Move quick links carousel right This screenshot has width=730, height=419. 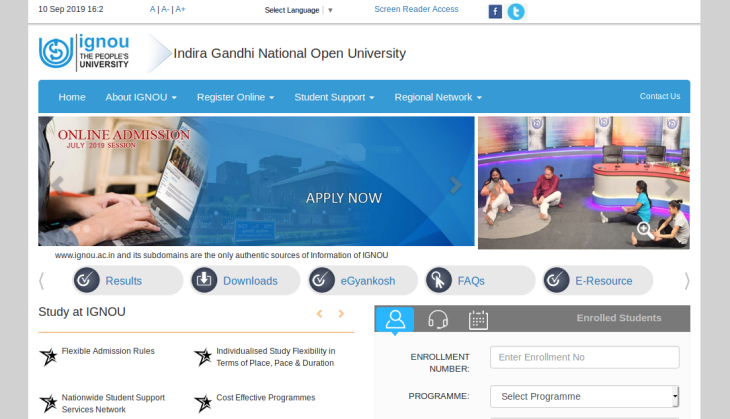point(687,281)
